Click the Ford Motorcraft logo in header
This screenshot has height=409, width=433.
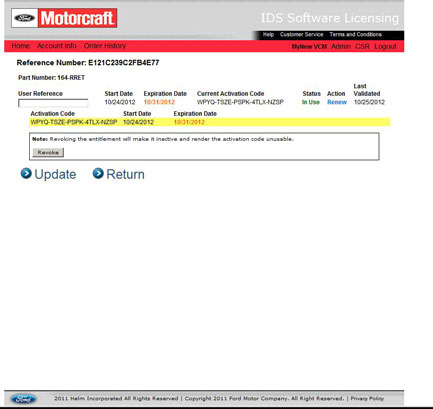(x=64, y=18)
